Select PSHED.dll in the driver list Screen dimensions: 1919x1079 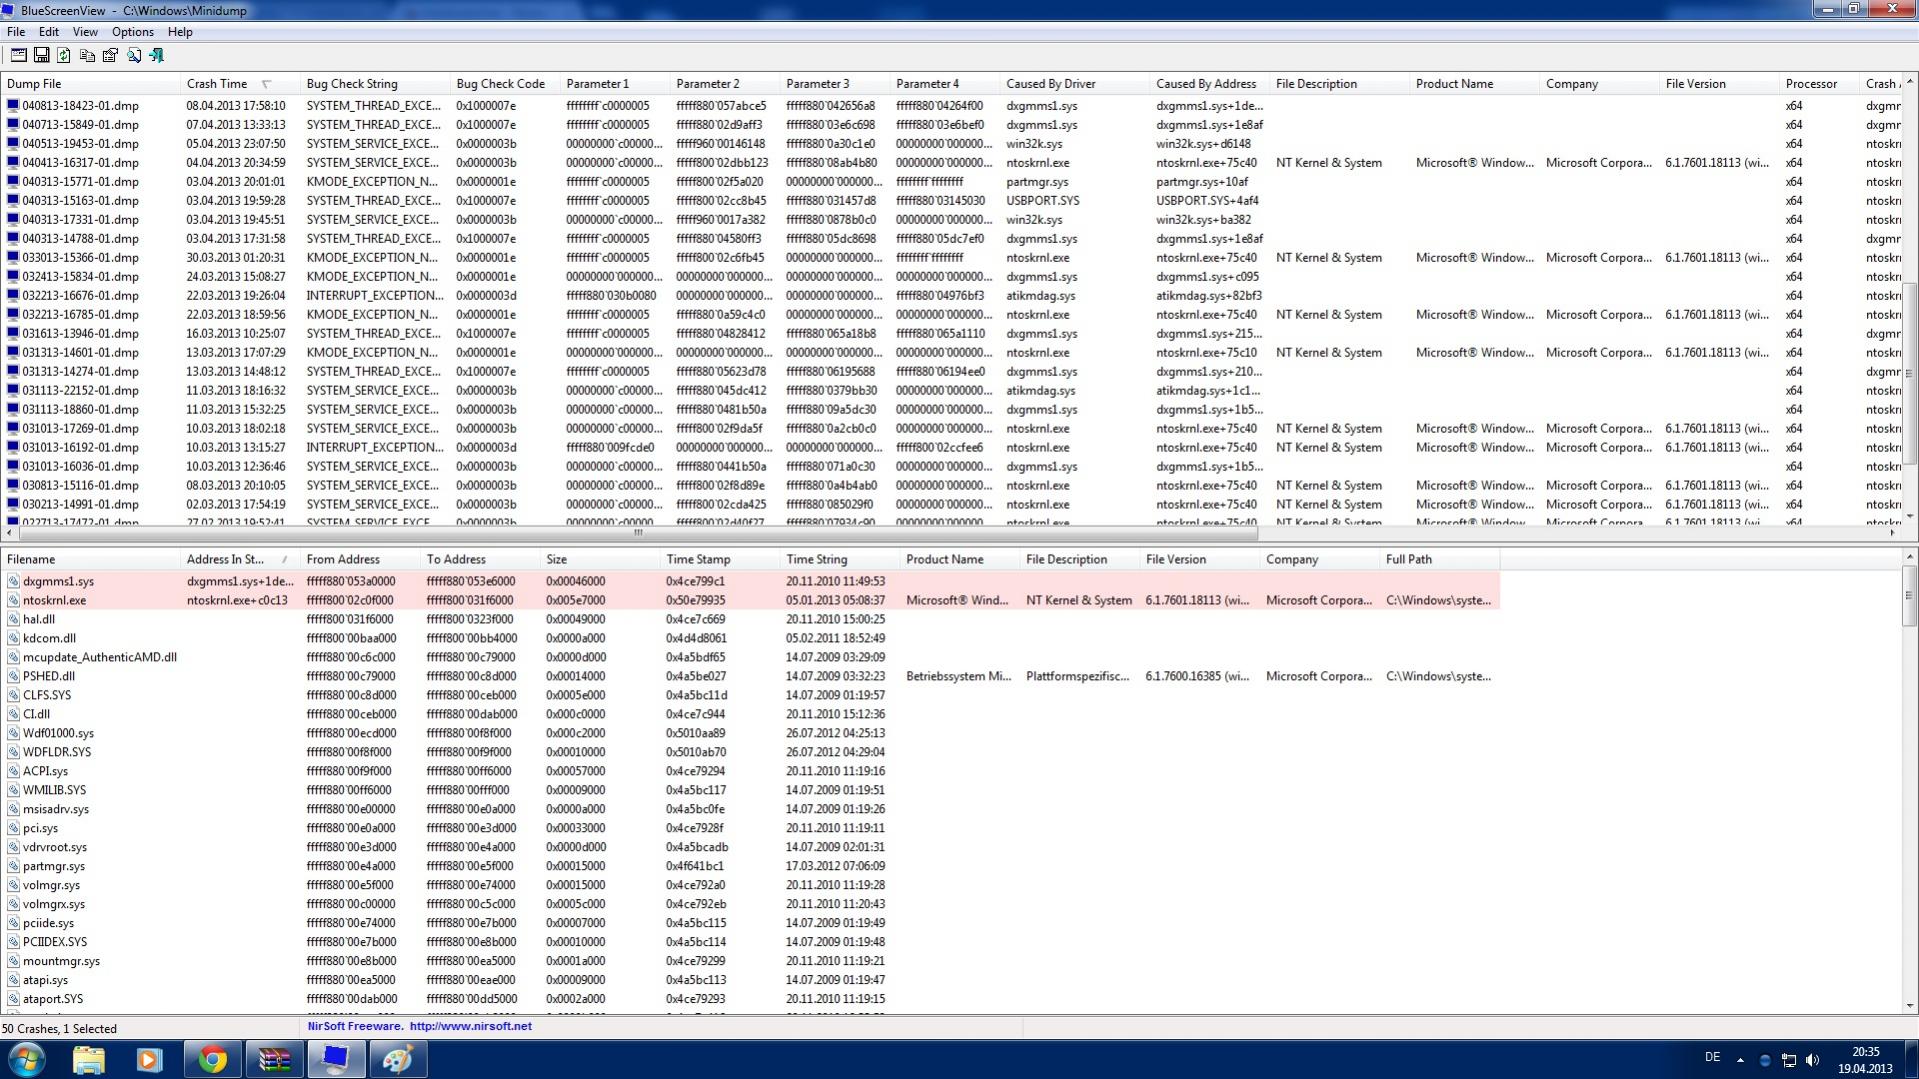point(48,676)
